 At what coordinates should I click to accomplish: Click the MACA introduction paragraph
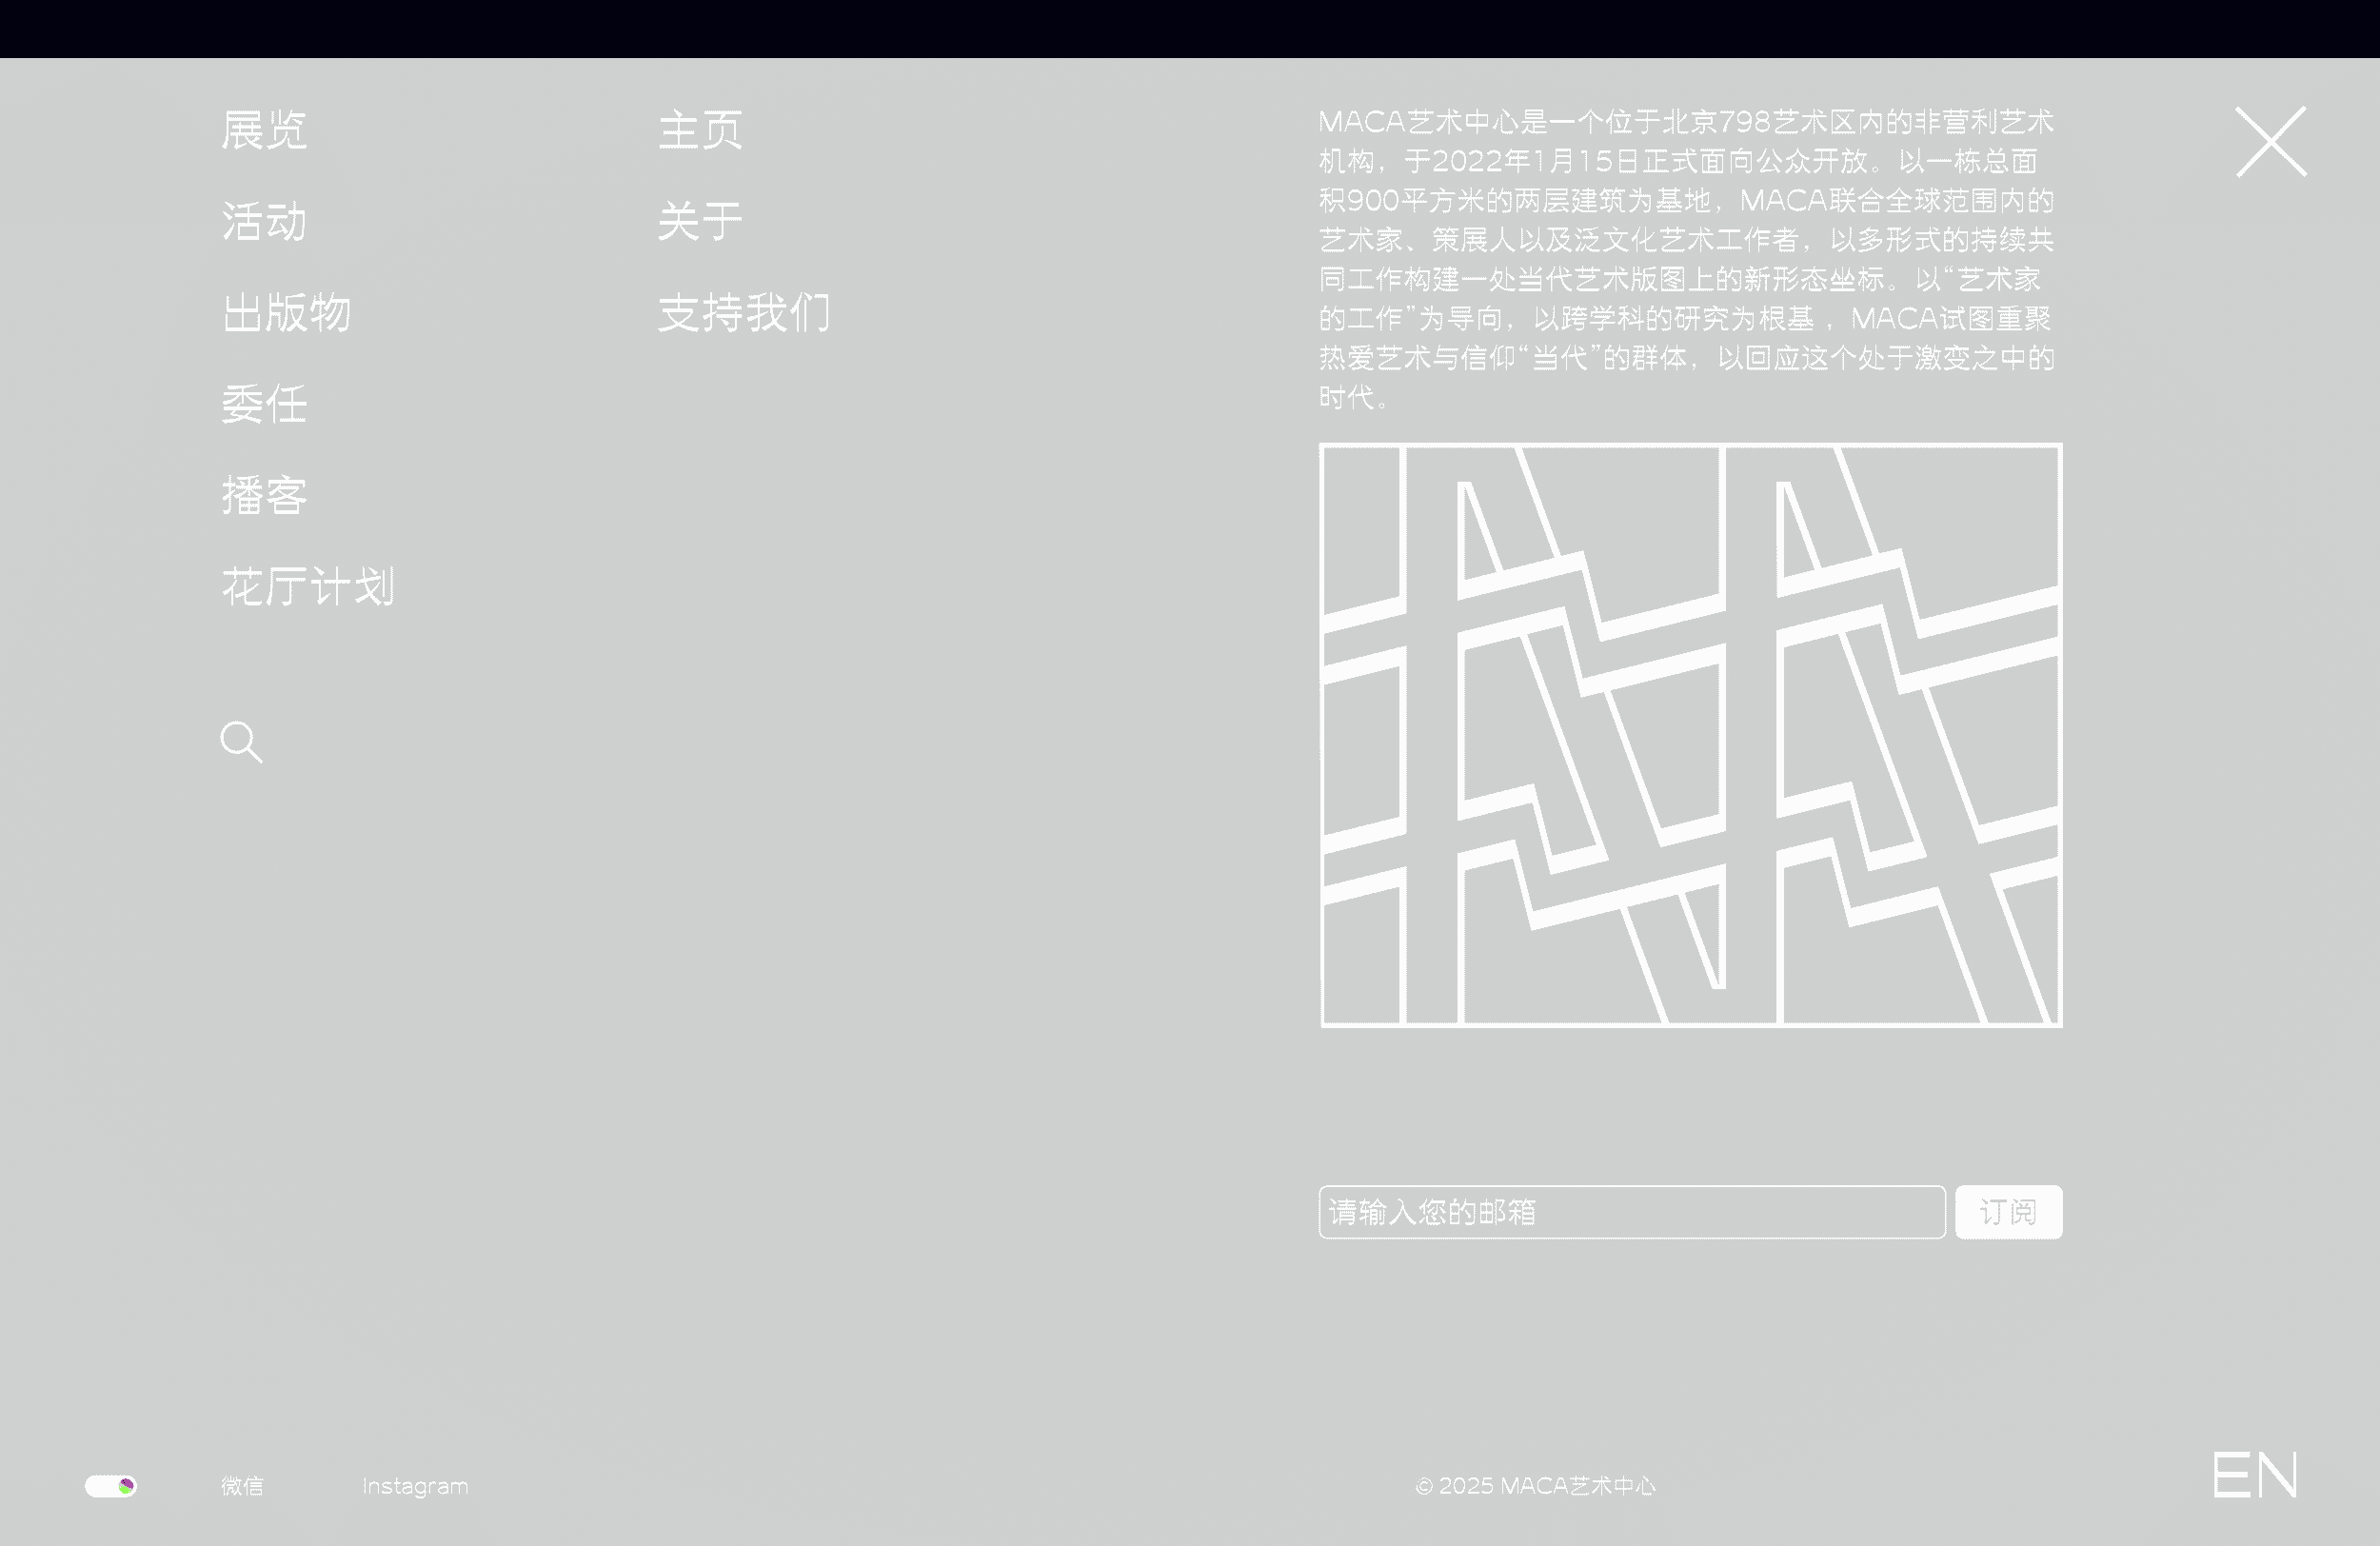(1686, 259)
